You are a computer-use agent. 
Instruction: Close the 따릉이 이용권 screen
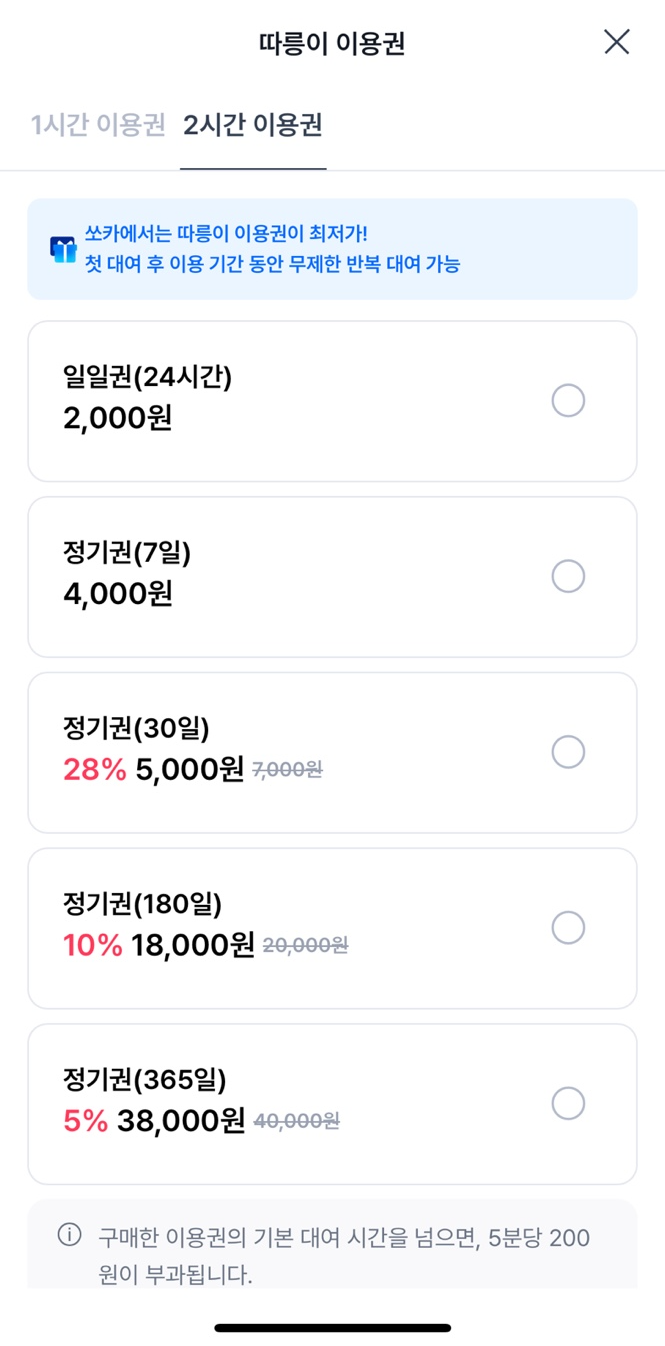(616, 42)
